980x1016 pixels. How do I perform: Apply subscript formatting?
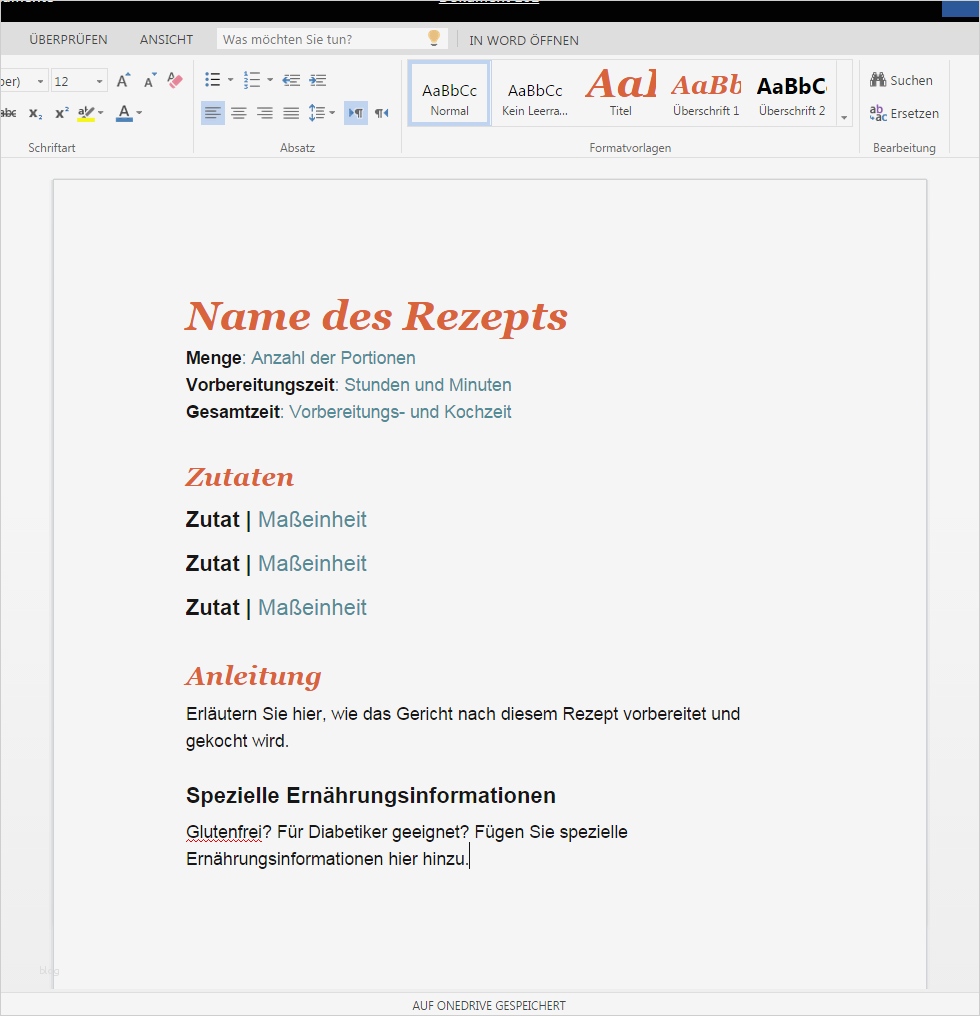pyautogui.click(x=35, y=113)
